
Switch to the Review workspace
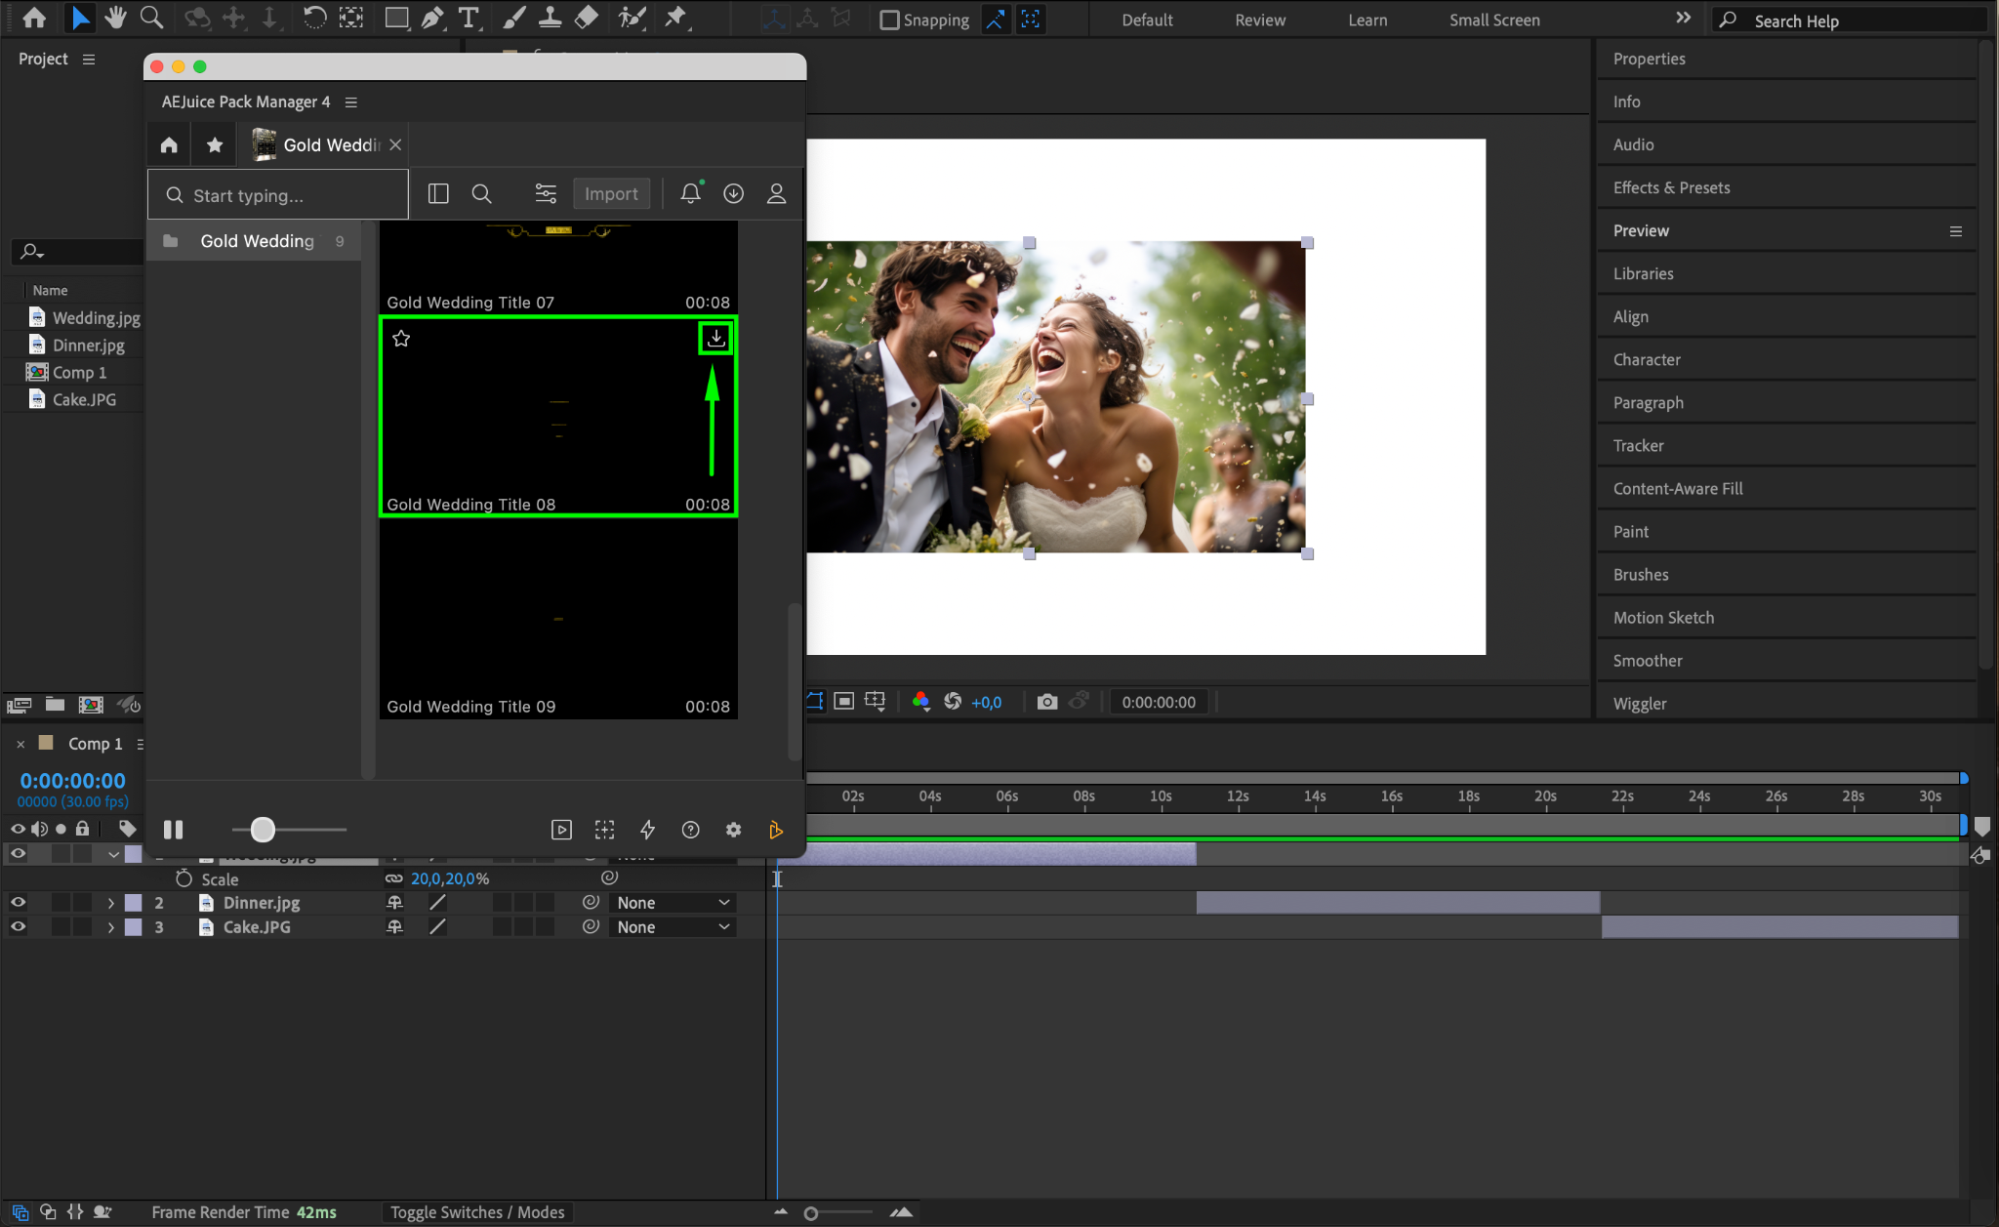tap(1259, 20)
